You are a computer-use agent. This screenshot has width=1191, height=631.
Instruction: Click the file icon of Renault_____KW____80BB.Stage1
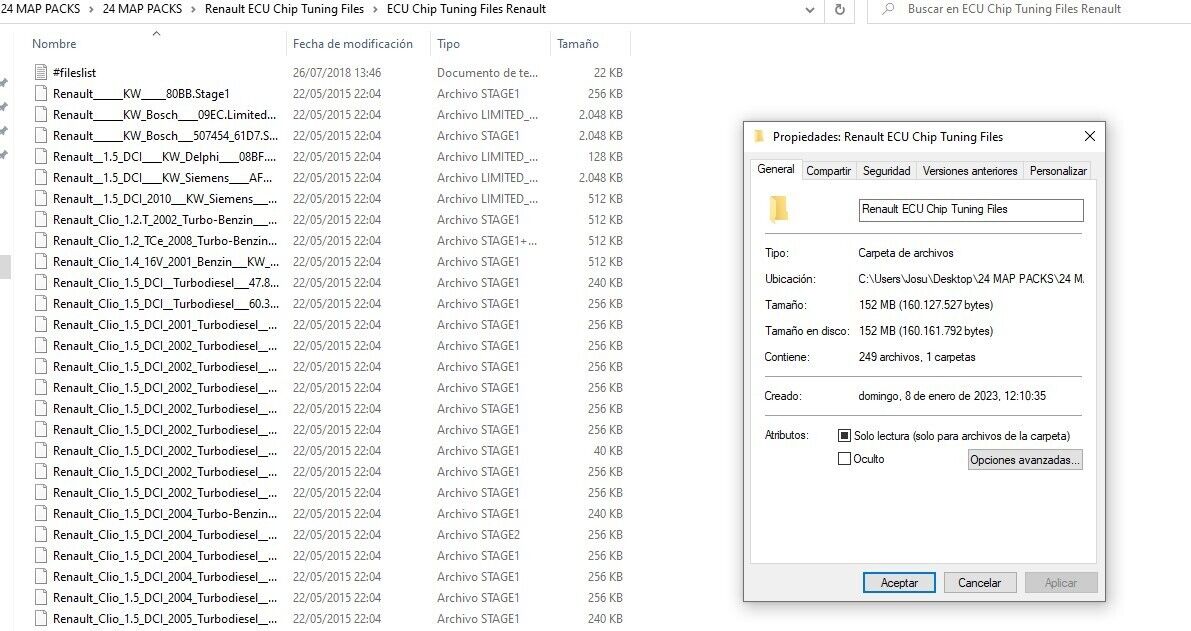tap(40, 93)
